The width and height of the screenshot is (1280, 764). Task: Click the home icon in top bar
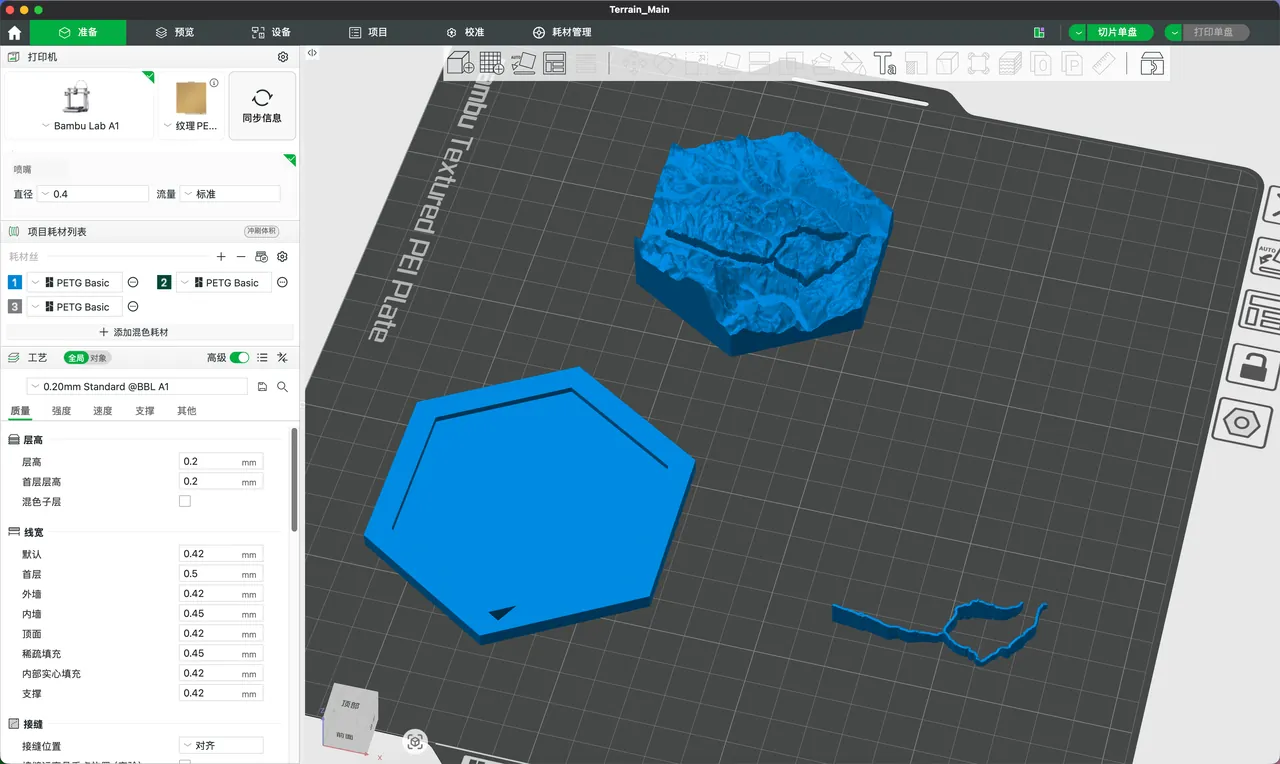pyautogui.click(x=14, y=32)
